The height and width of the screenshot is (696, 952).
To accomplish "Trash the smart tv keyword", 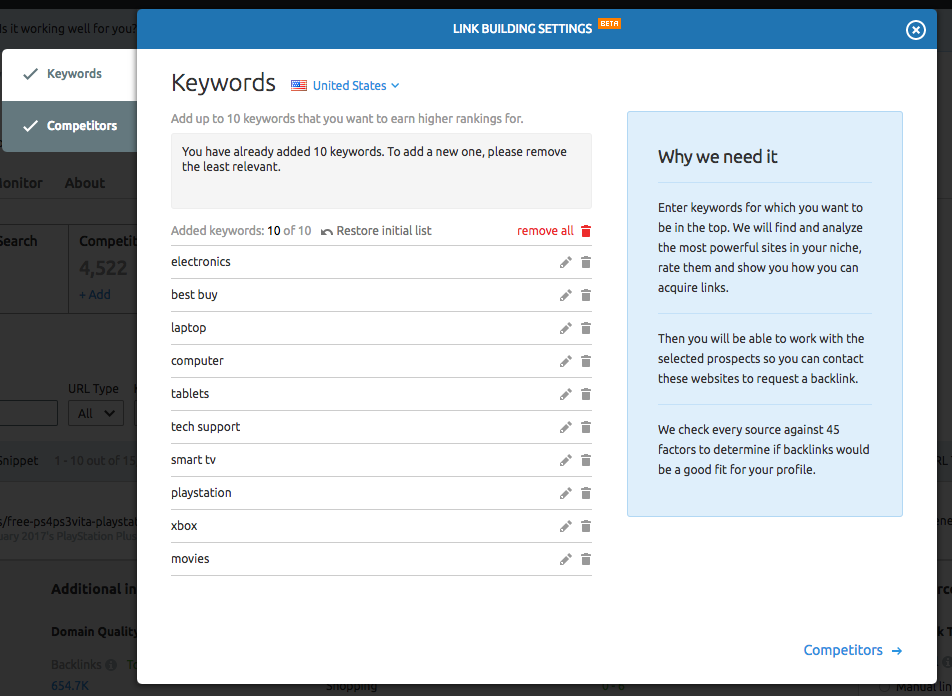I will pyautogui.click(x=586, y=460).
